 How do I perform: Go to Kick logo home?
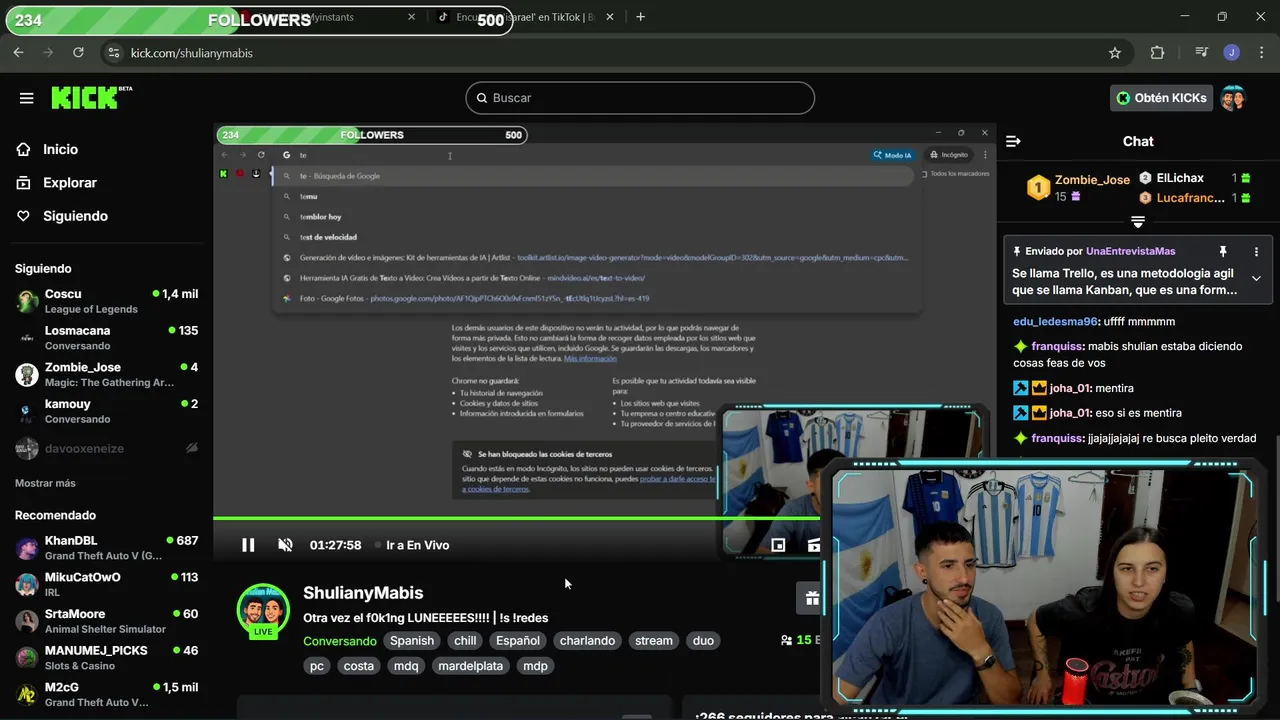[91, 97]
